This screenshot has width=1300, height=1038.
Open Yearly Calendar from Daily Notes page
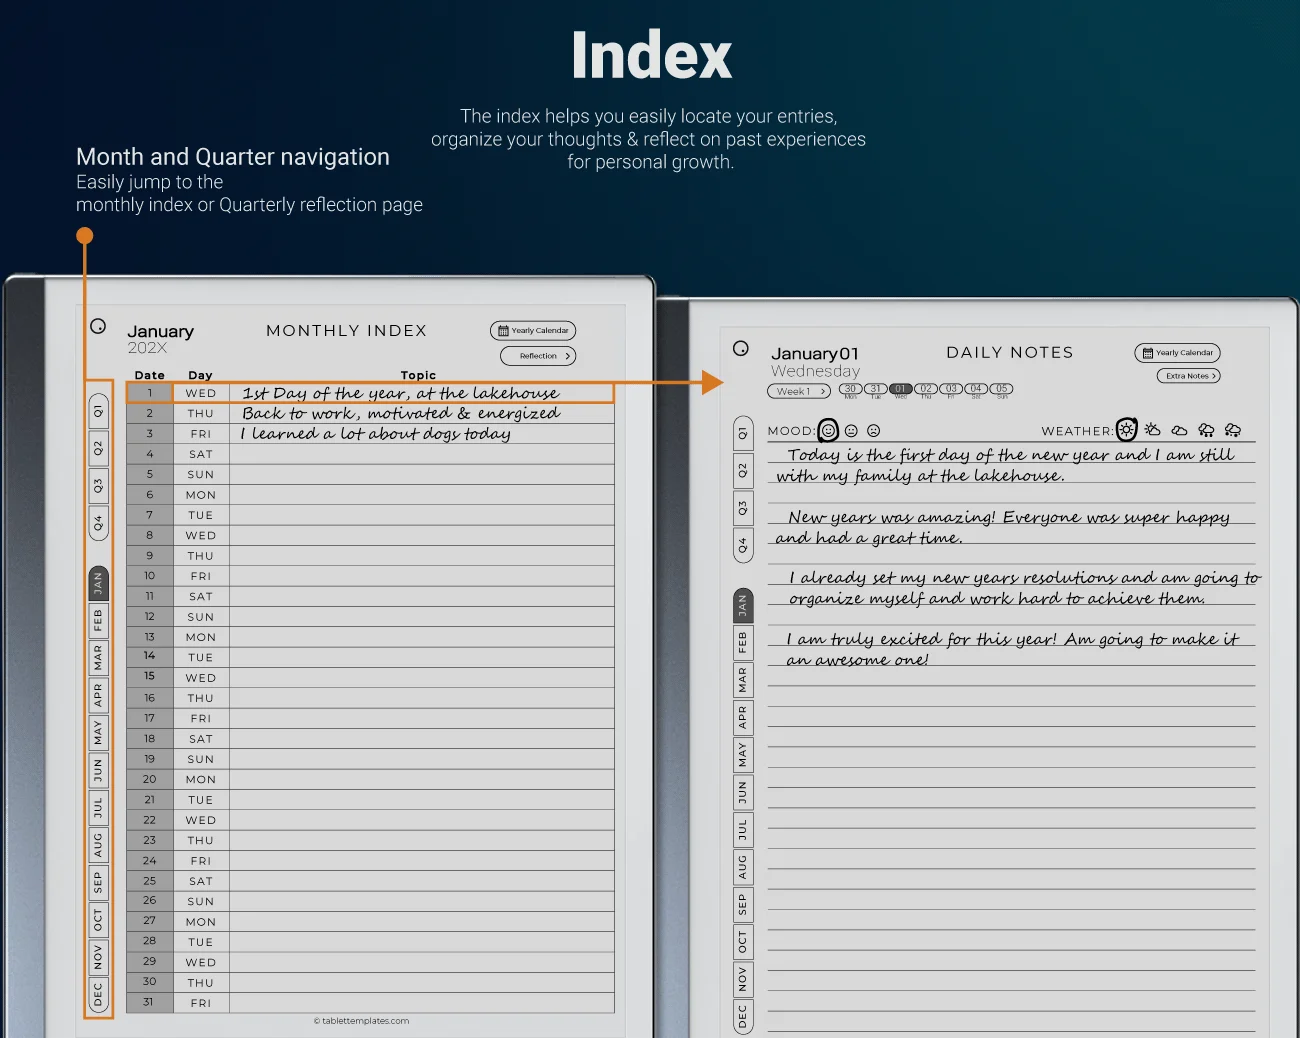click(1177, 353)
